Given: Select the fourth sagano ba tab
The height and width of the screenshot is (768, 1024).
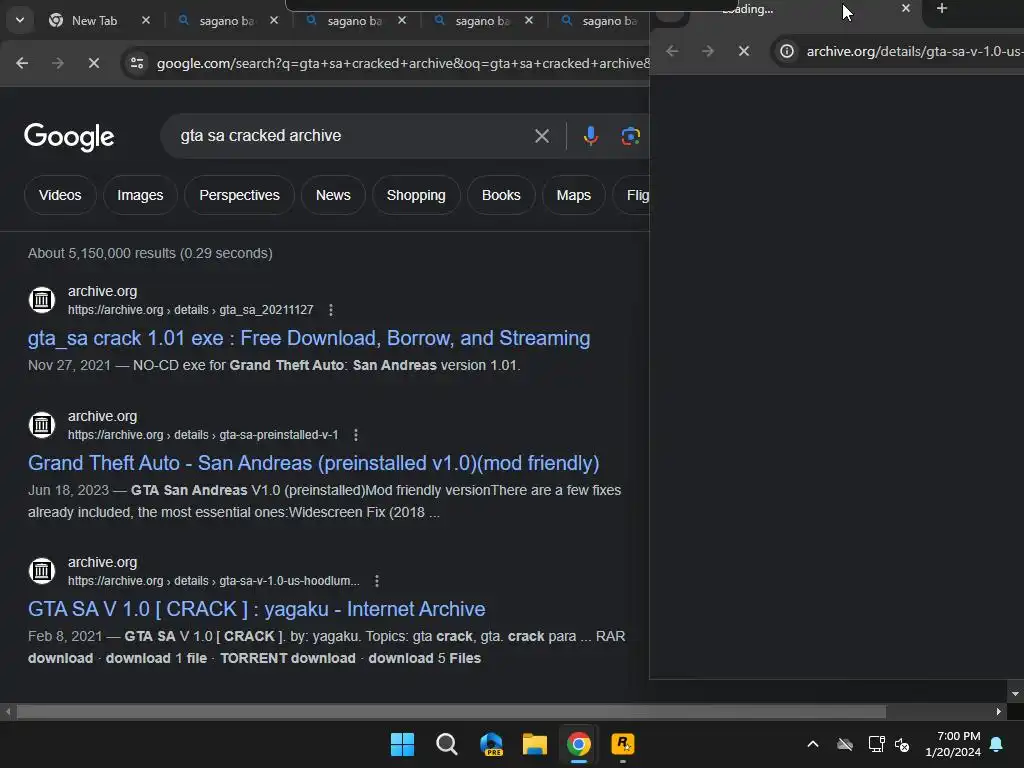Looking at the screenshot, I should (x=601, y=21).
